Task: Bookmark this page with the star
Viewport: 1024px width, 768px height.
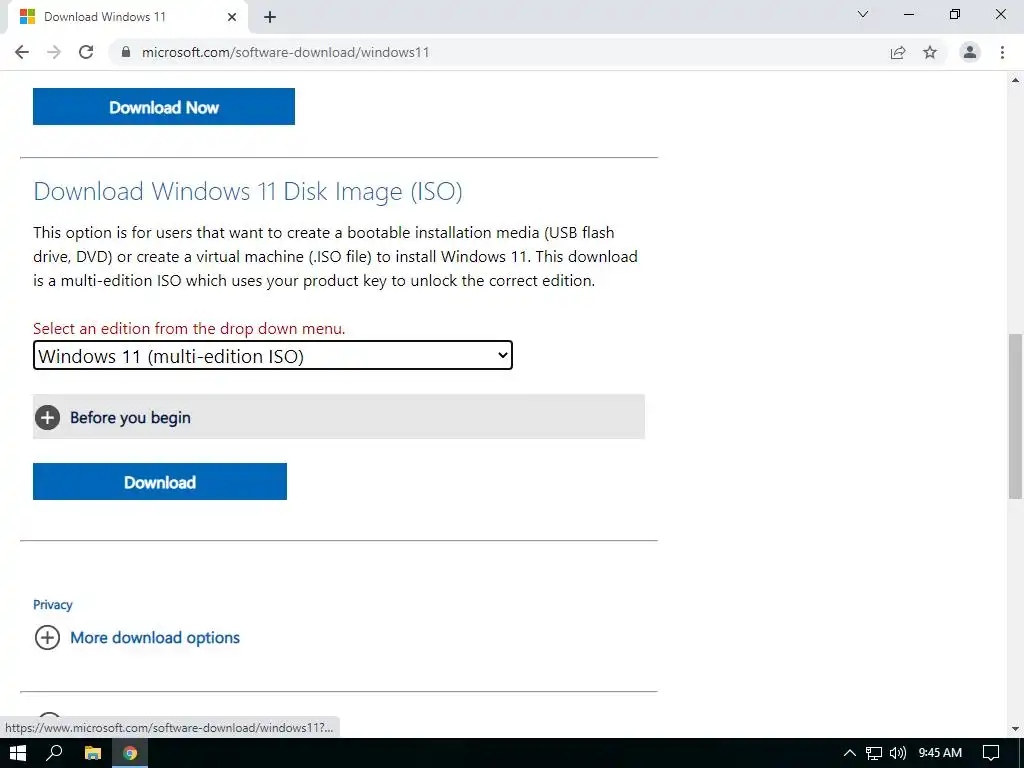Action: point(930,52)
